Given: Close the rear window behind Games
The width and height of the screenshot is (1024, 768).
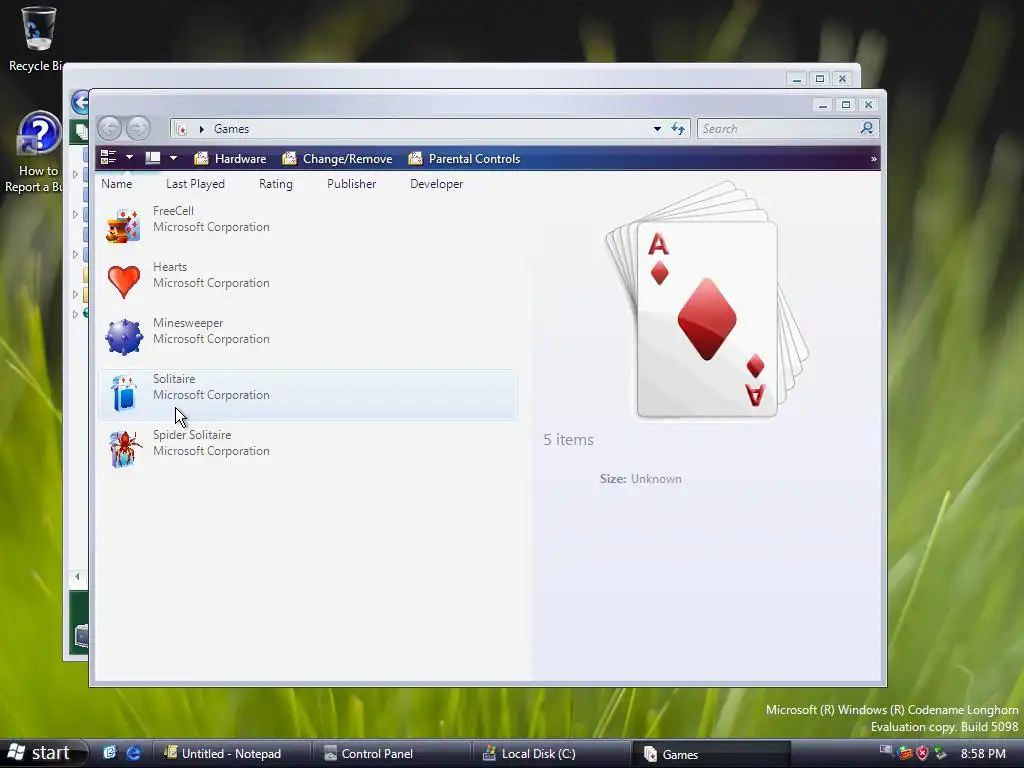Looking at the screenshot, I should tap(842, 79).
